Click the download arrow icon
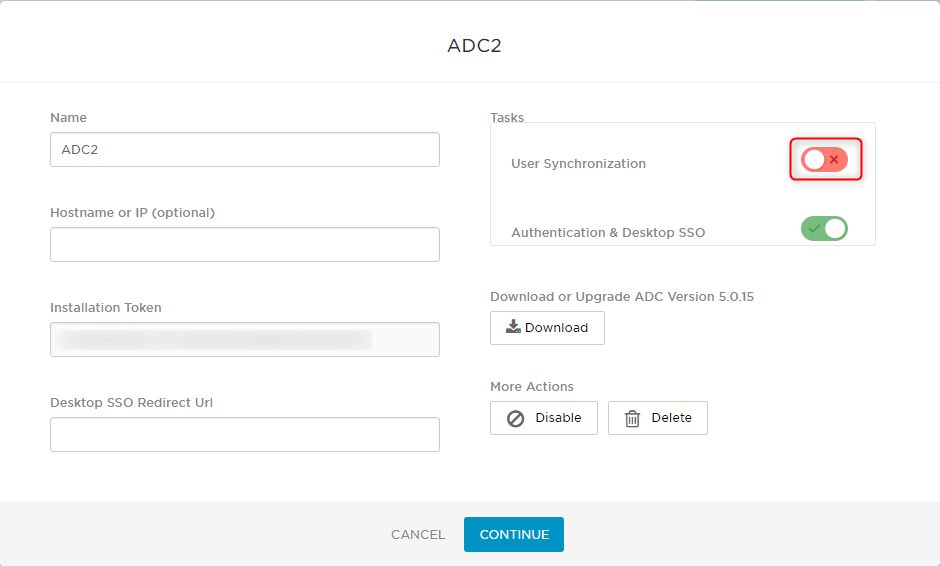The height and width of the screenshot is (566, 940). (x=513, y=326)
